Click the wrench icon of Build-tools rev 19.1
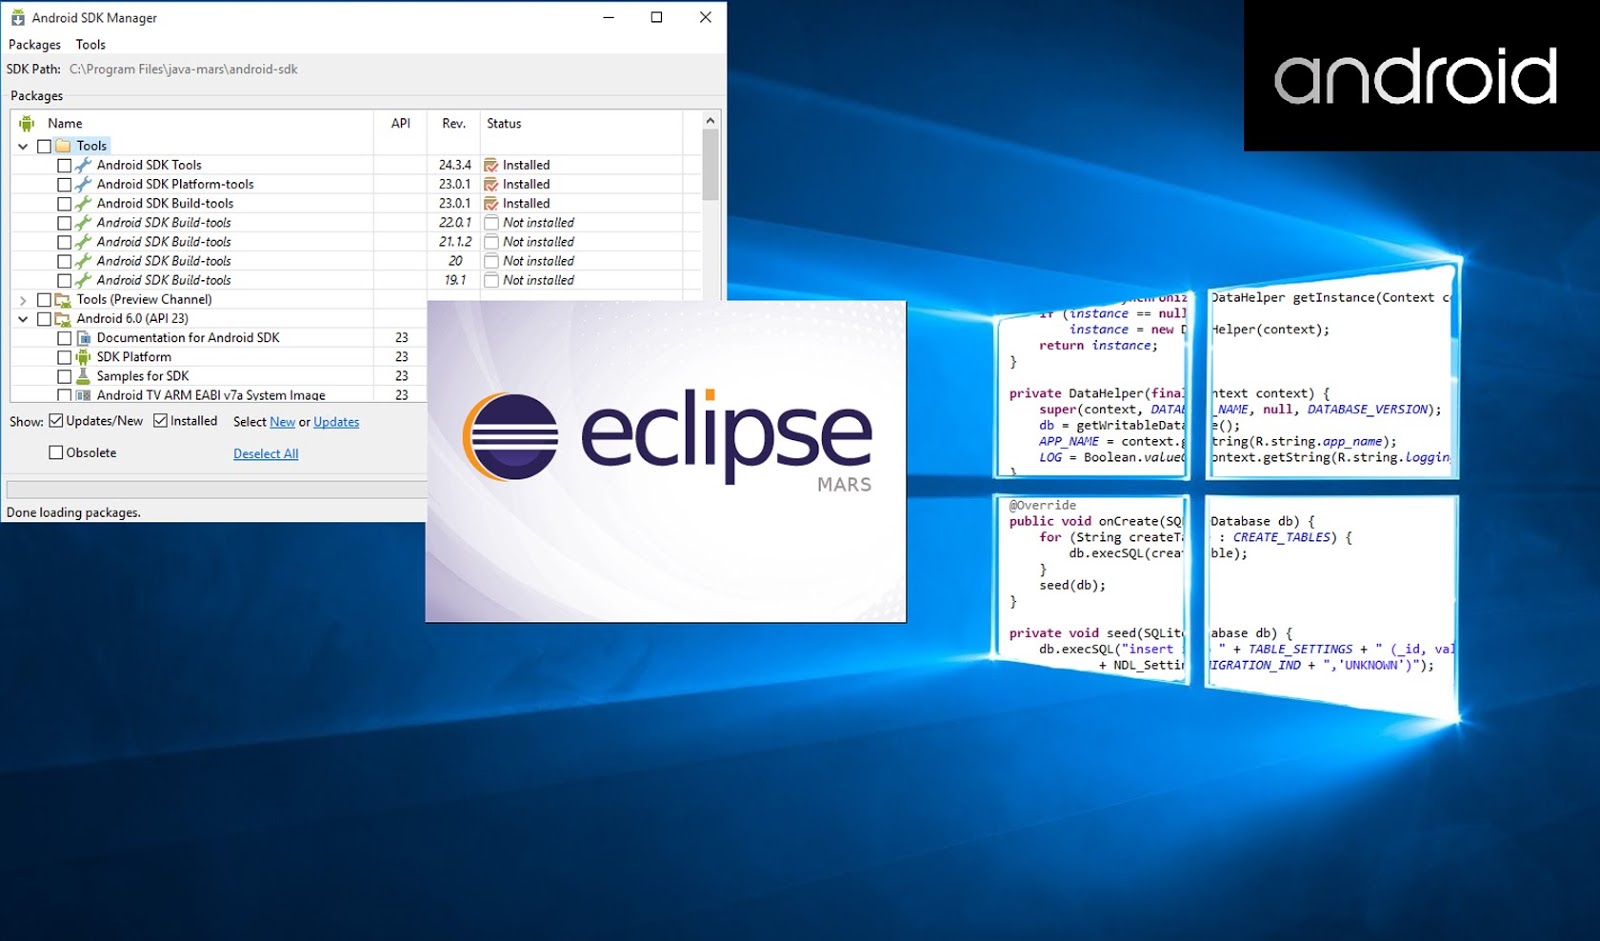1600x941 pixels. coord(83,280)
